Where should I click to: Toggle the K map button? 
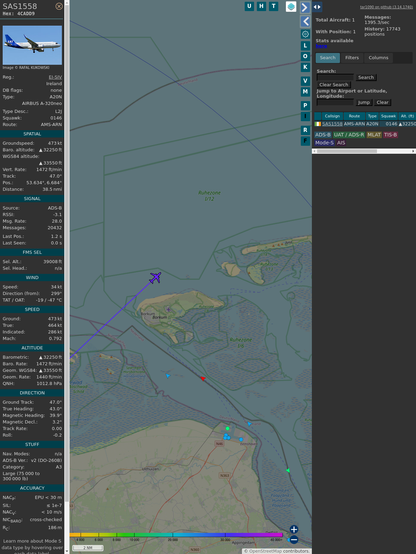305,67
